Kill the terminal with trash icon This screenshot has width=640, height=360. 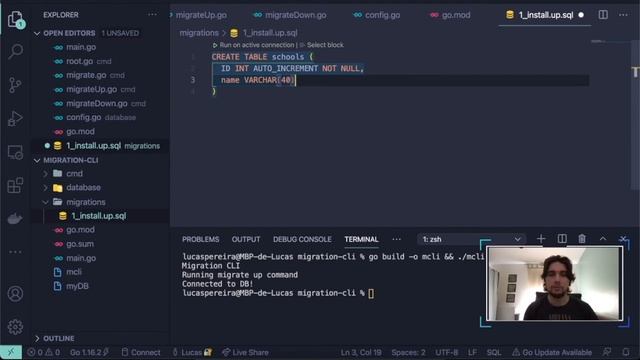582,239
